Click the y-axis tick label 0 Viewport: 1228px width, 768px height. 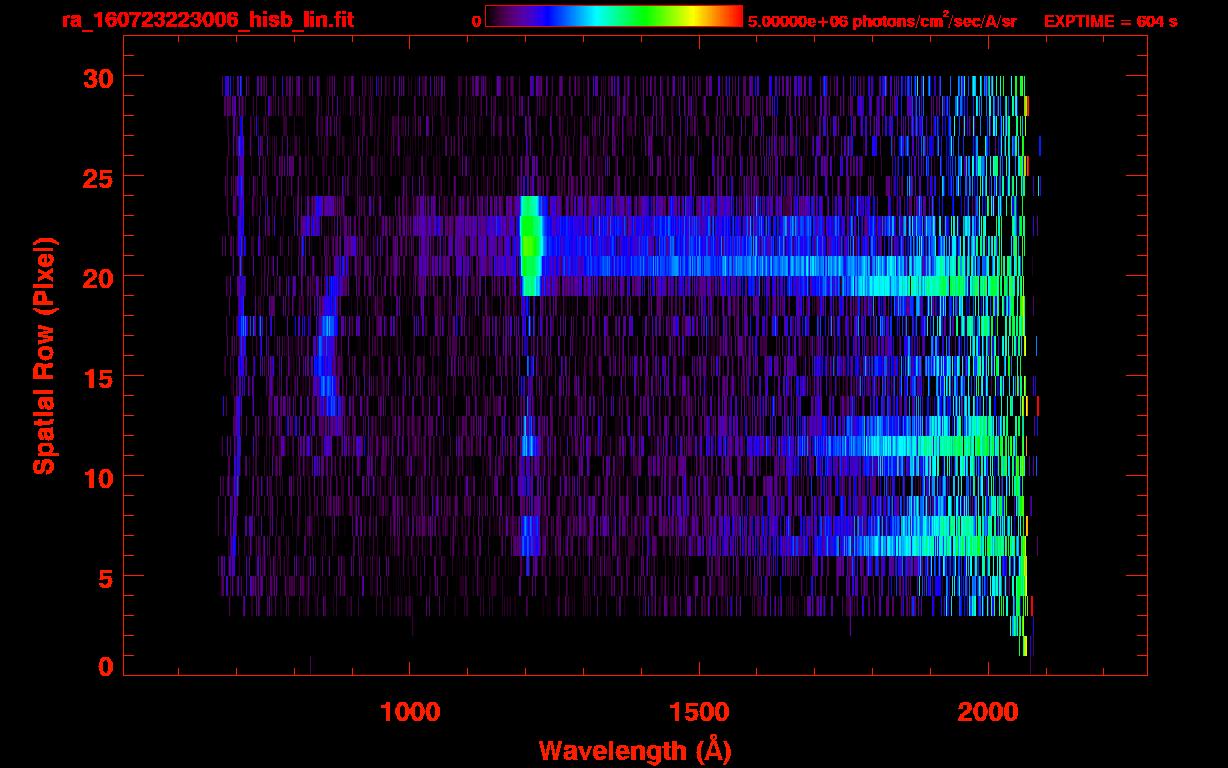[107, 667]
